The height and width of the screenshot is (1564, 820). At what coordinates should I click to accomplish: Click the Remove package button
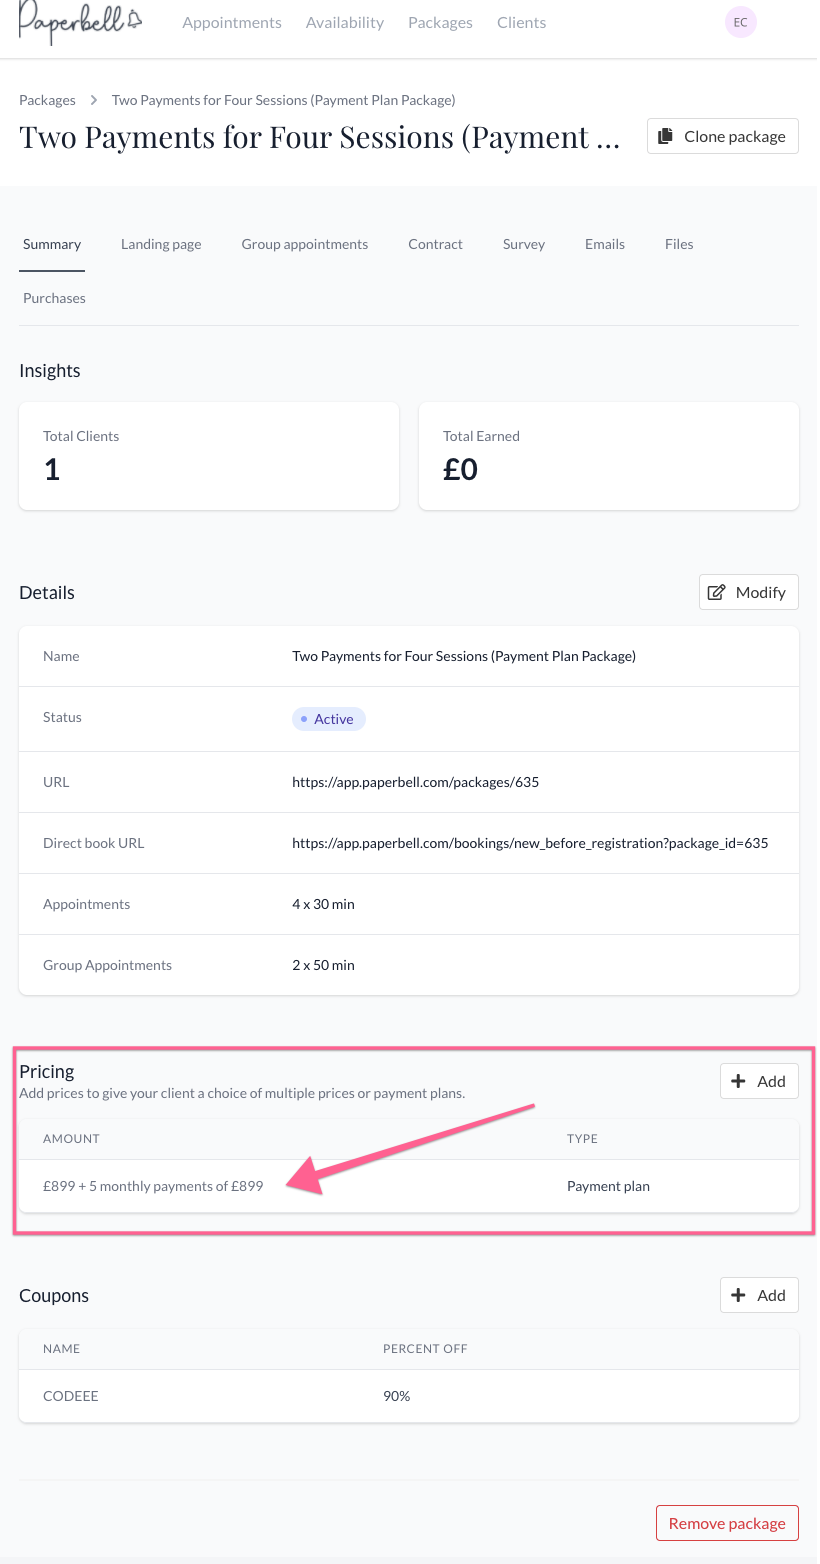[727, 1523]
